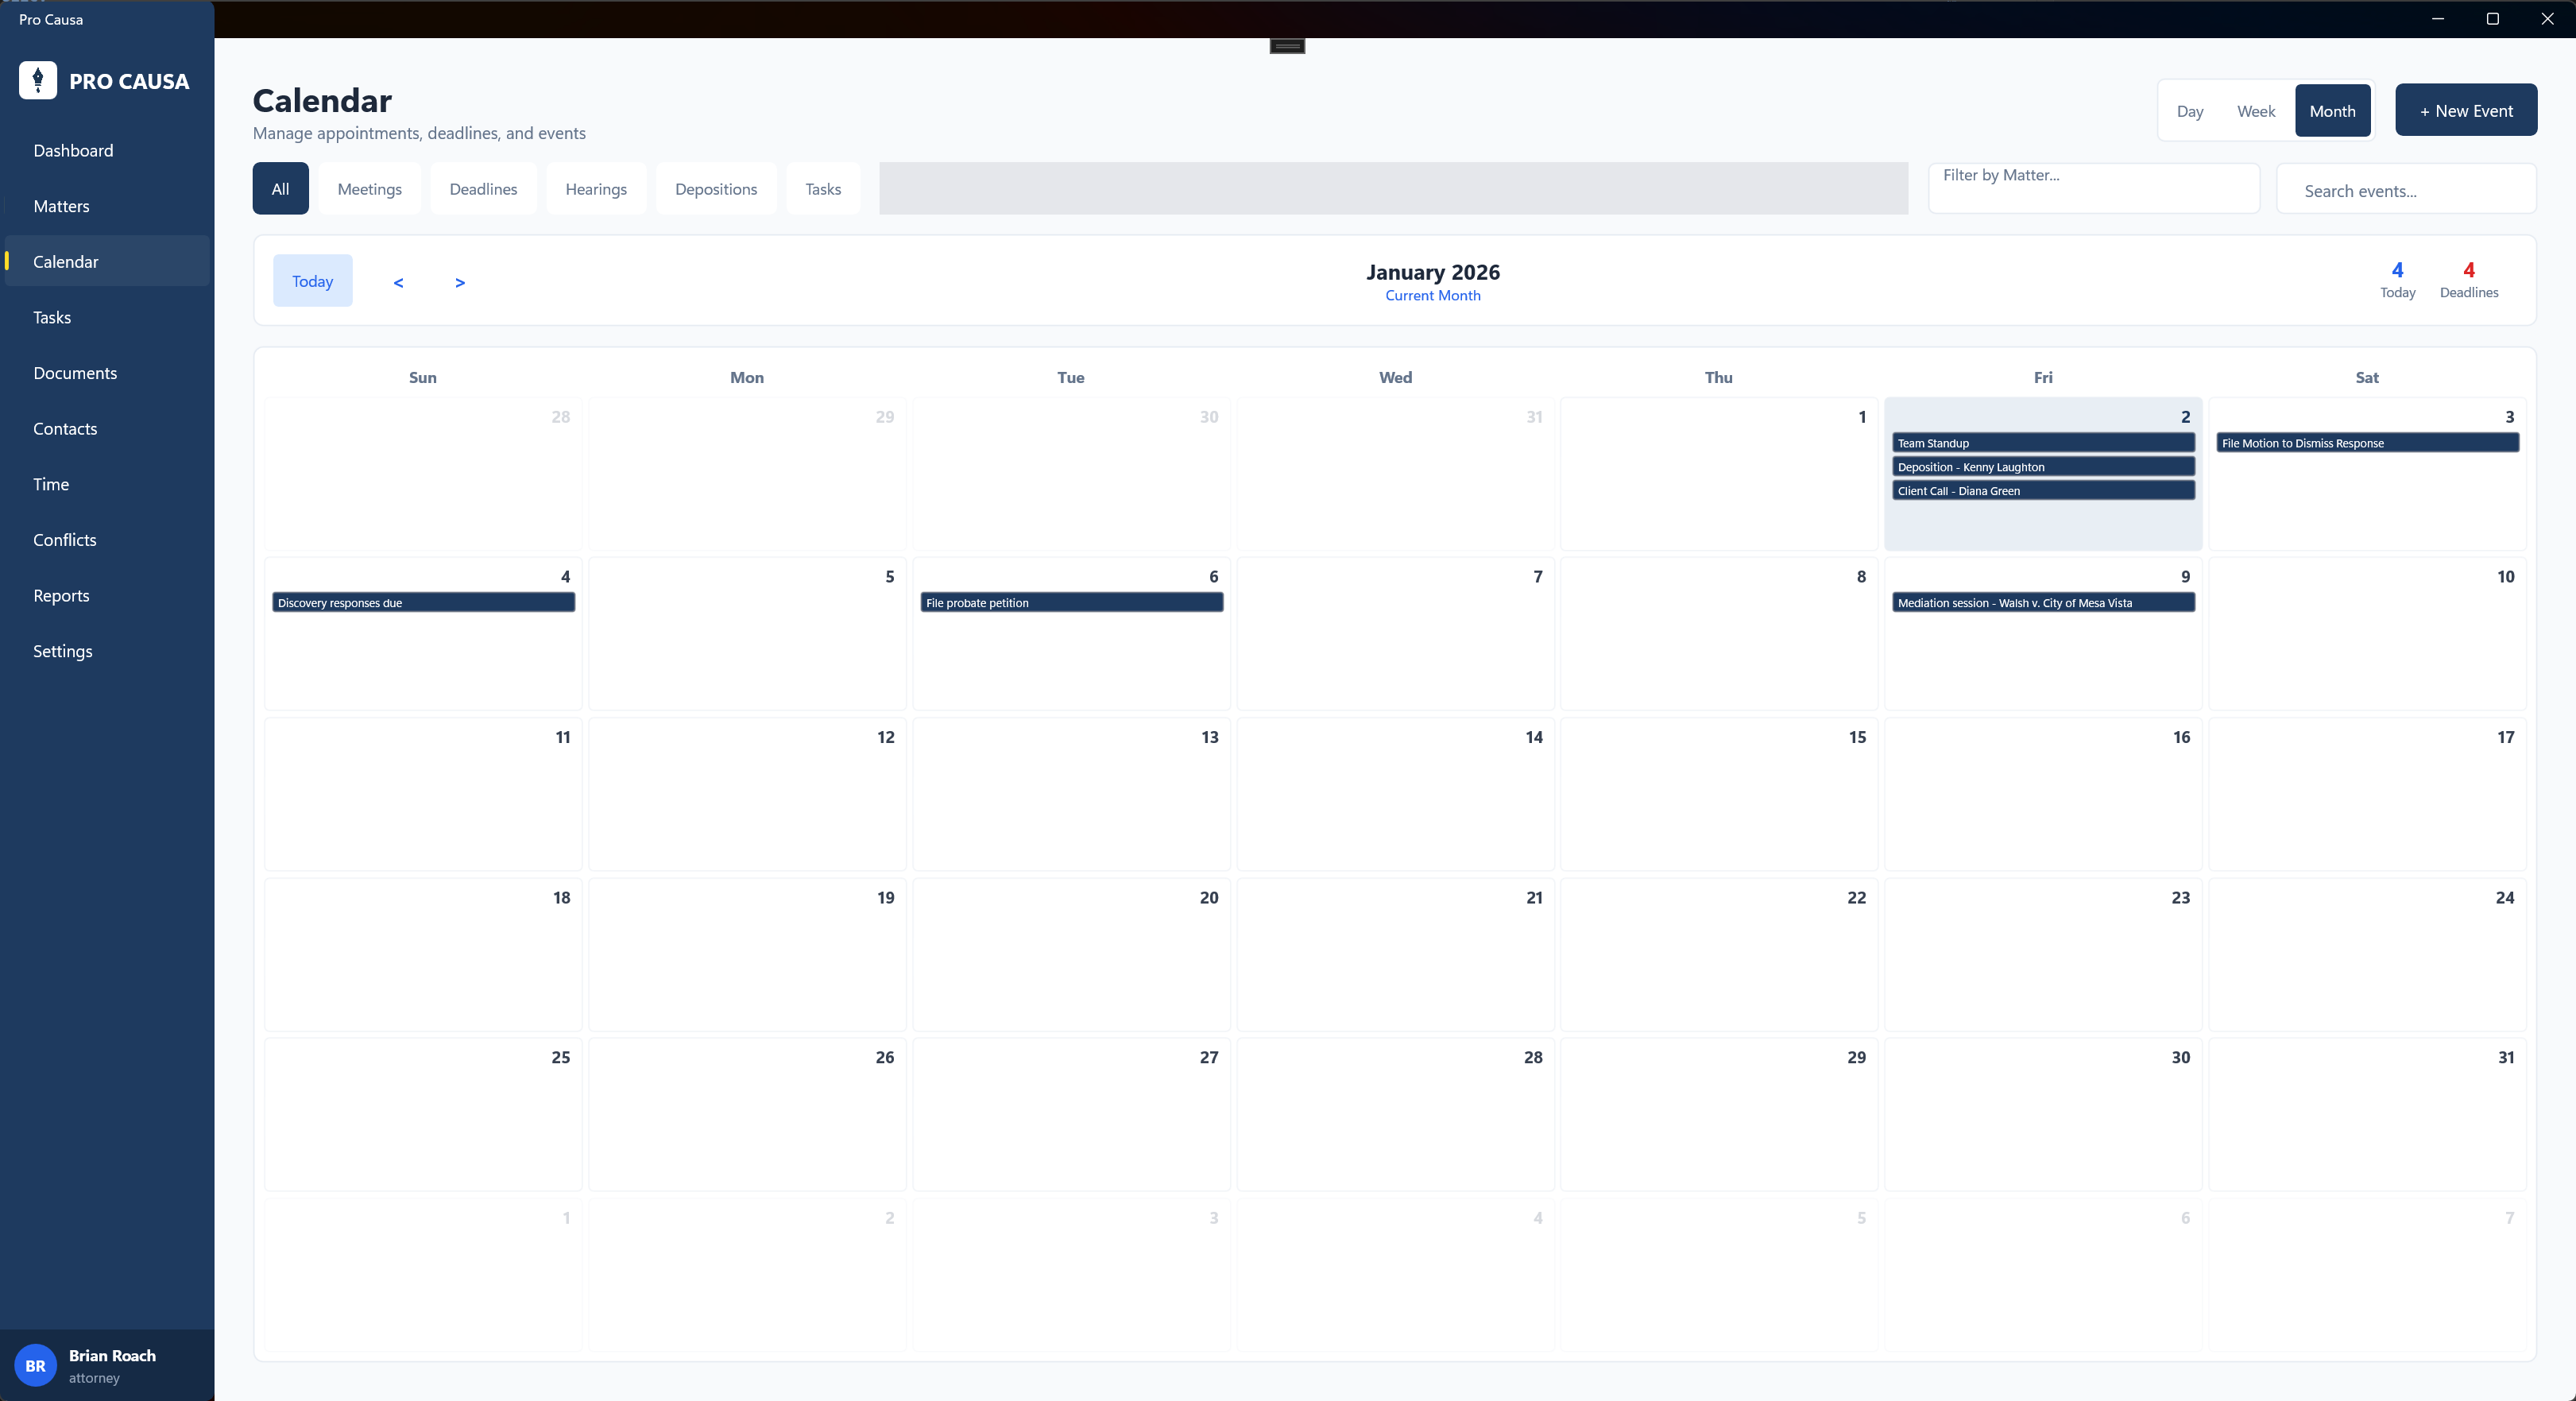Open the Mediation session event on January 9
This screenshot has width=2576, height=1401.
coord(2043,603)
